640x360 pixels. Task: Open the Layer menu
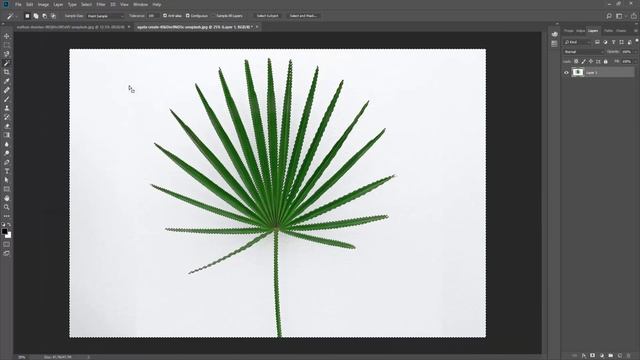point(58,4)
